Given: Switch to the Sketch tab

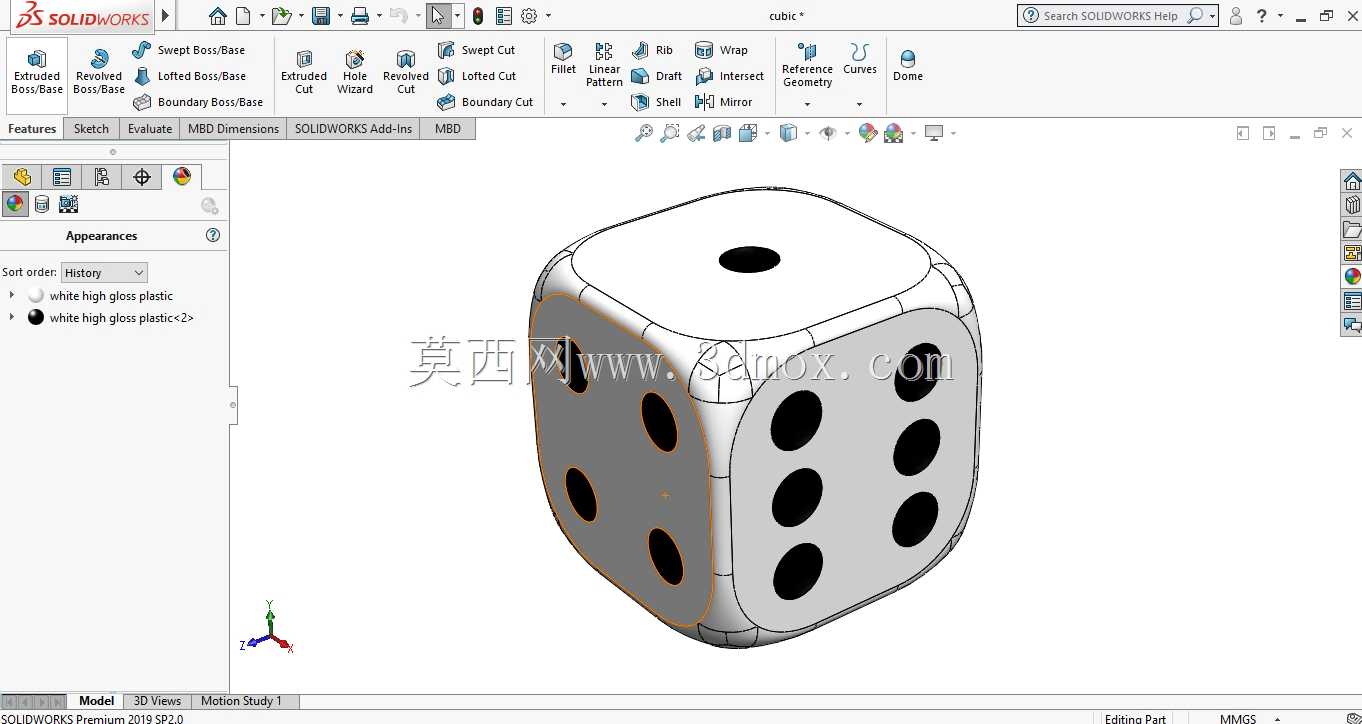Looking at the screenshot, I should (91, 129).
